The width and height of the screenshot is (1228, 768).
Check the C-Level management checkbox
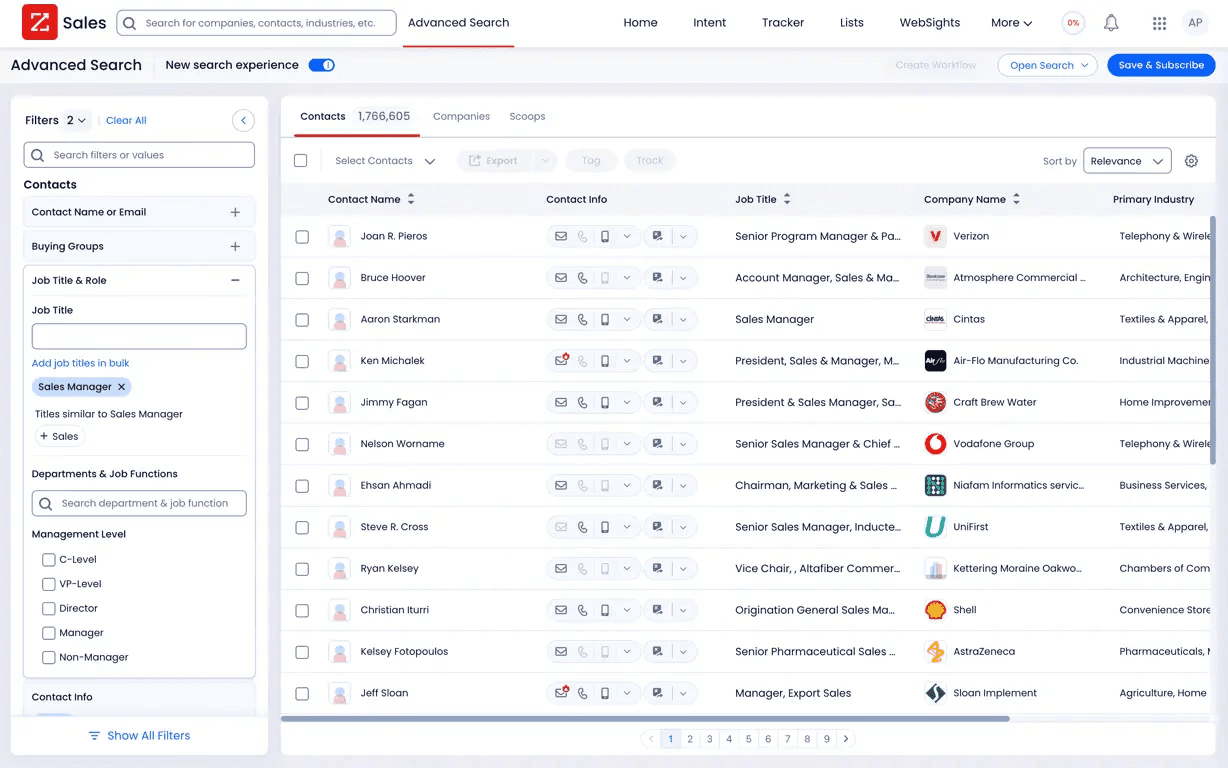(48, 560)
